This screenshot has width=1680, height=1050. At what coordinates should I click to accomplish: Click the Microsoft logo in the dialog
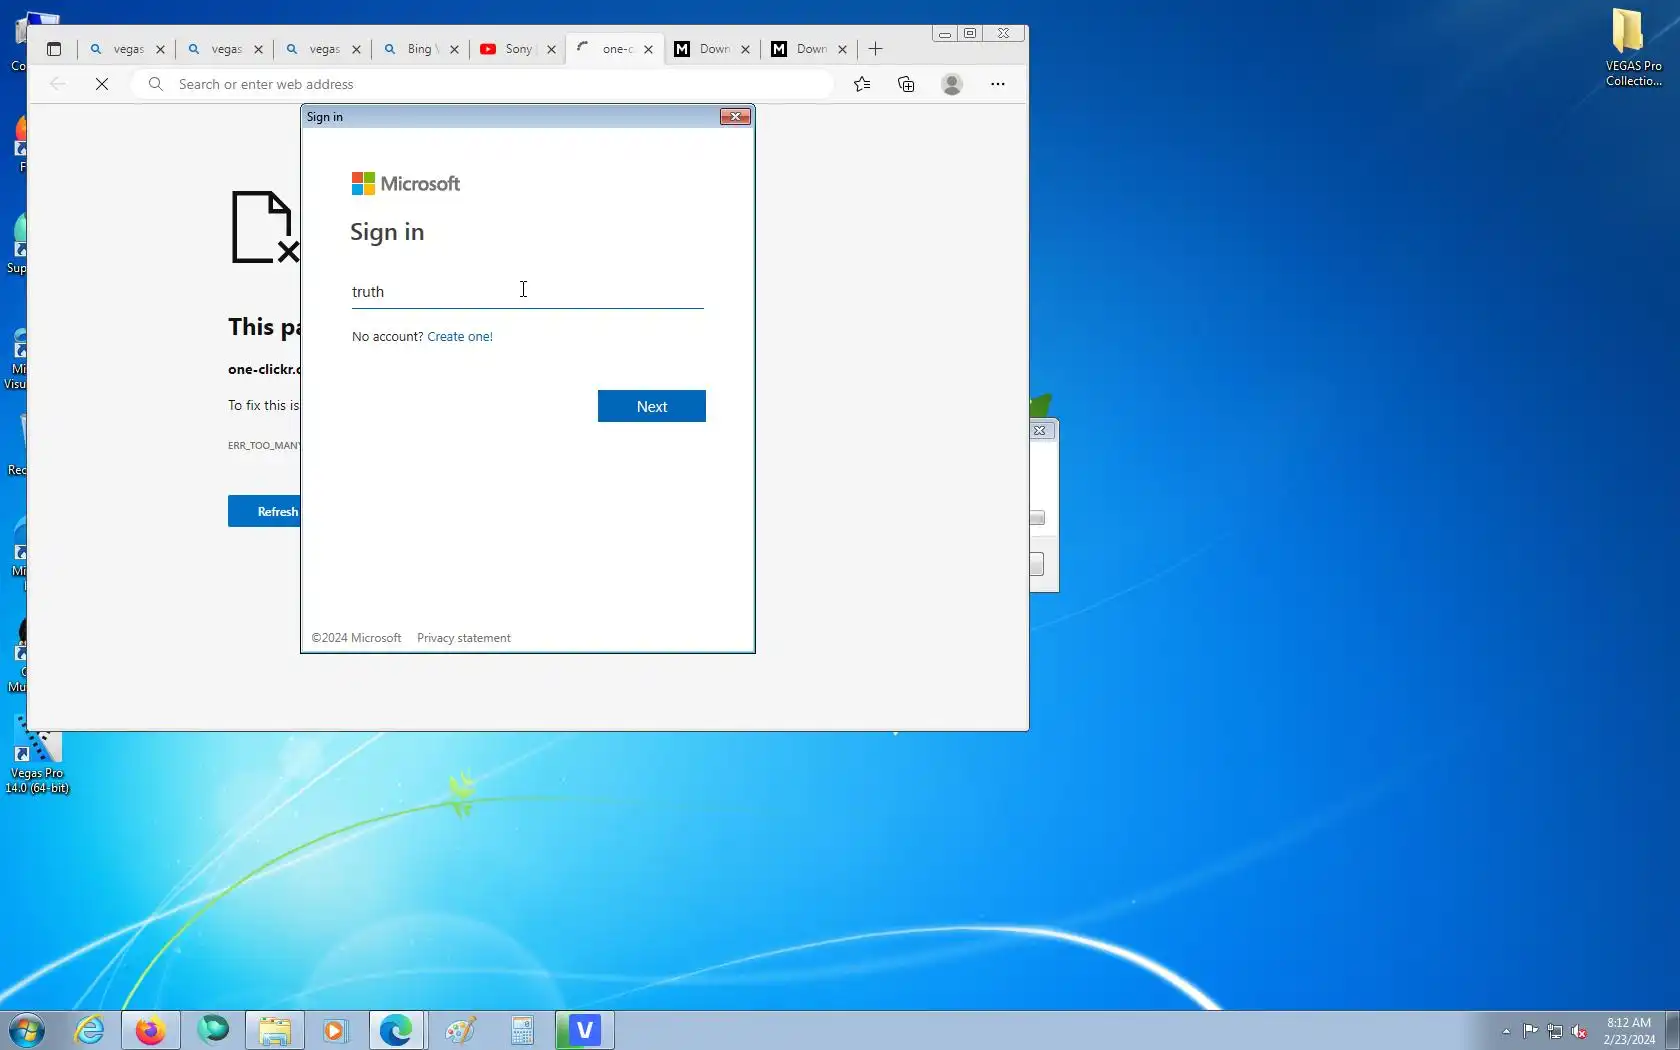coord(406,184)
